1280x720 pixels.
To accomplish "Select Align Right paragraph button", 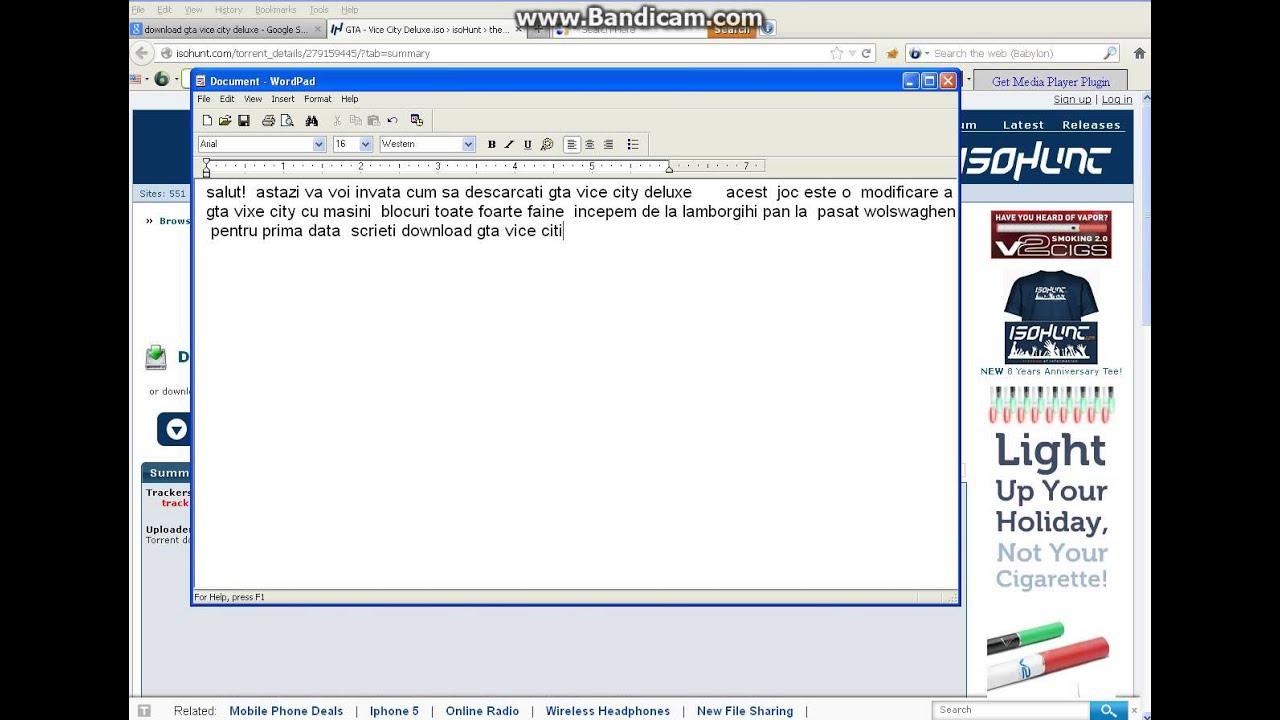I will click(x=608, y=145).
